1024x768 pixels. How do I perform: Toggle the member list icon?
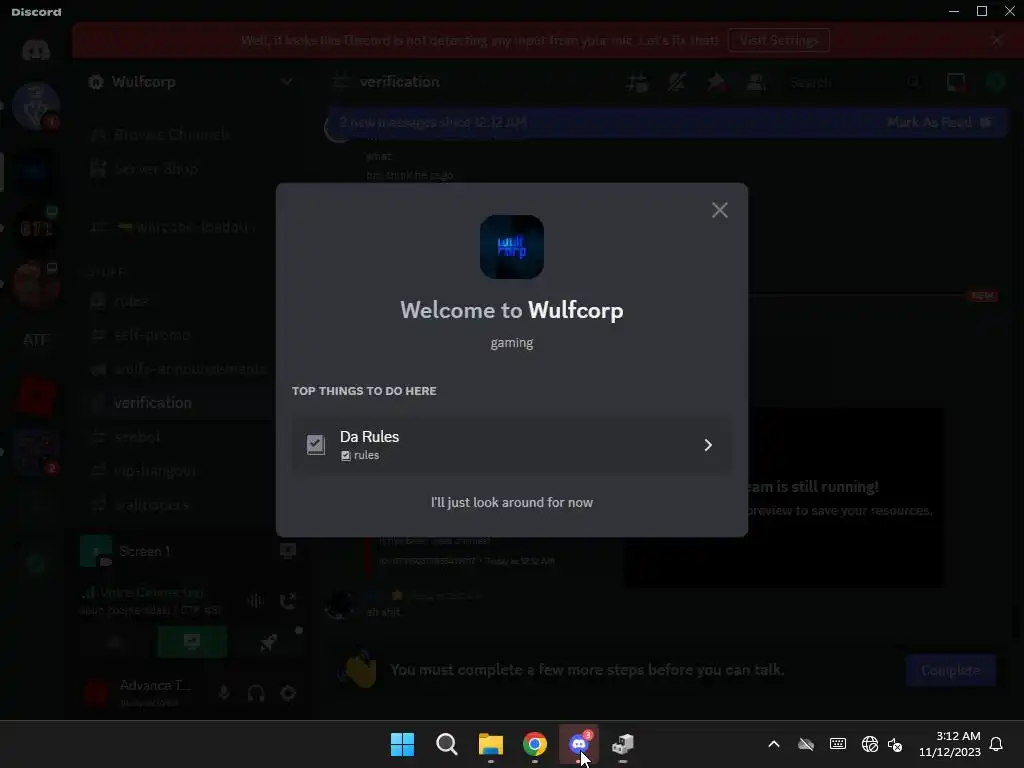(756, 82)
